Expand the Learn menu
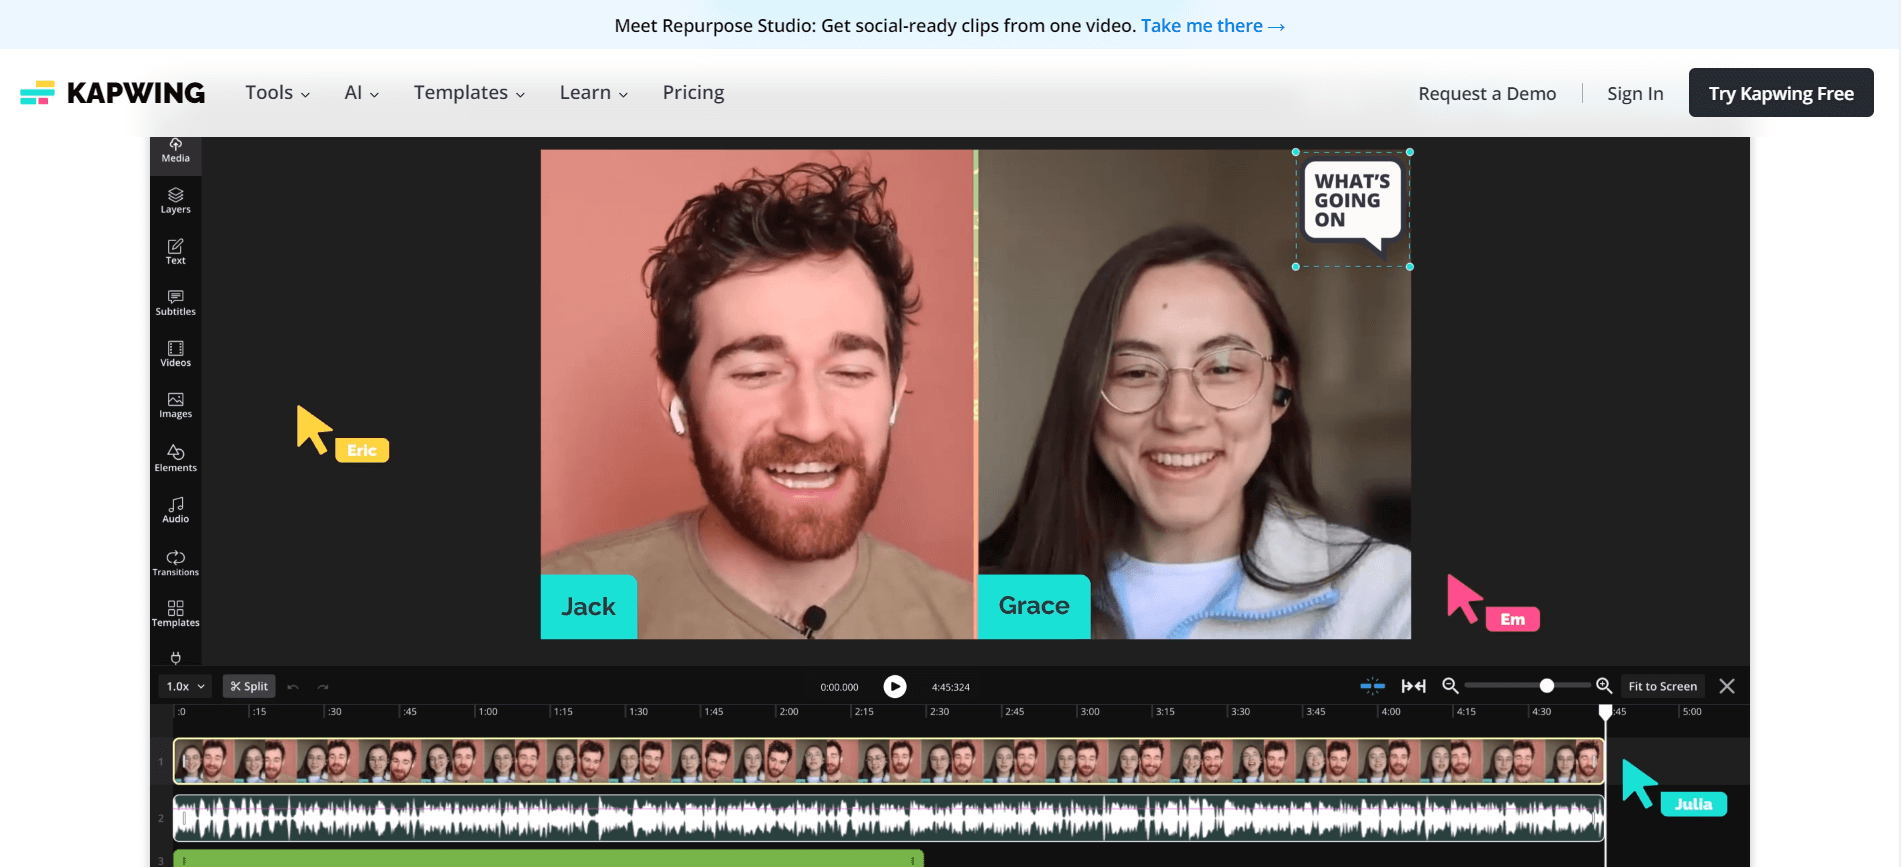1901x867 pixels. pyautogui.click(x=594, y=92)
